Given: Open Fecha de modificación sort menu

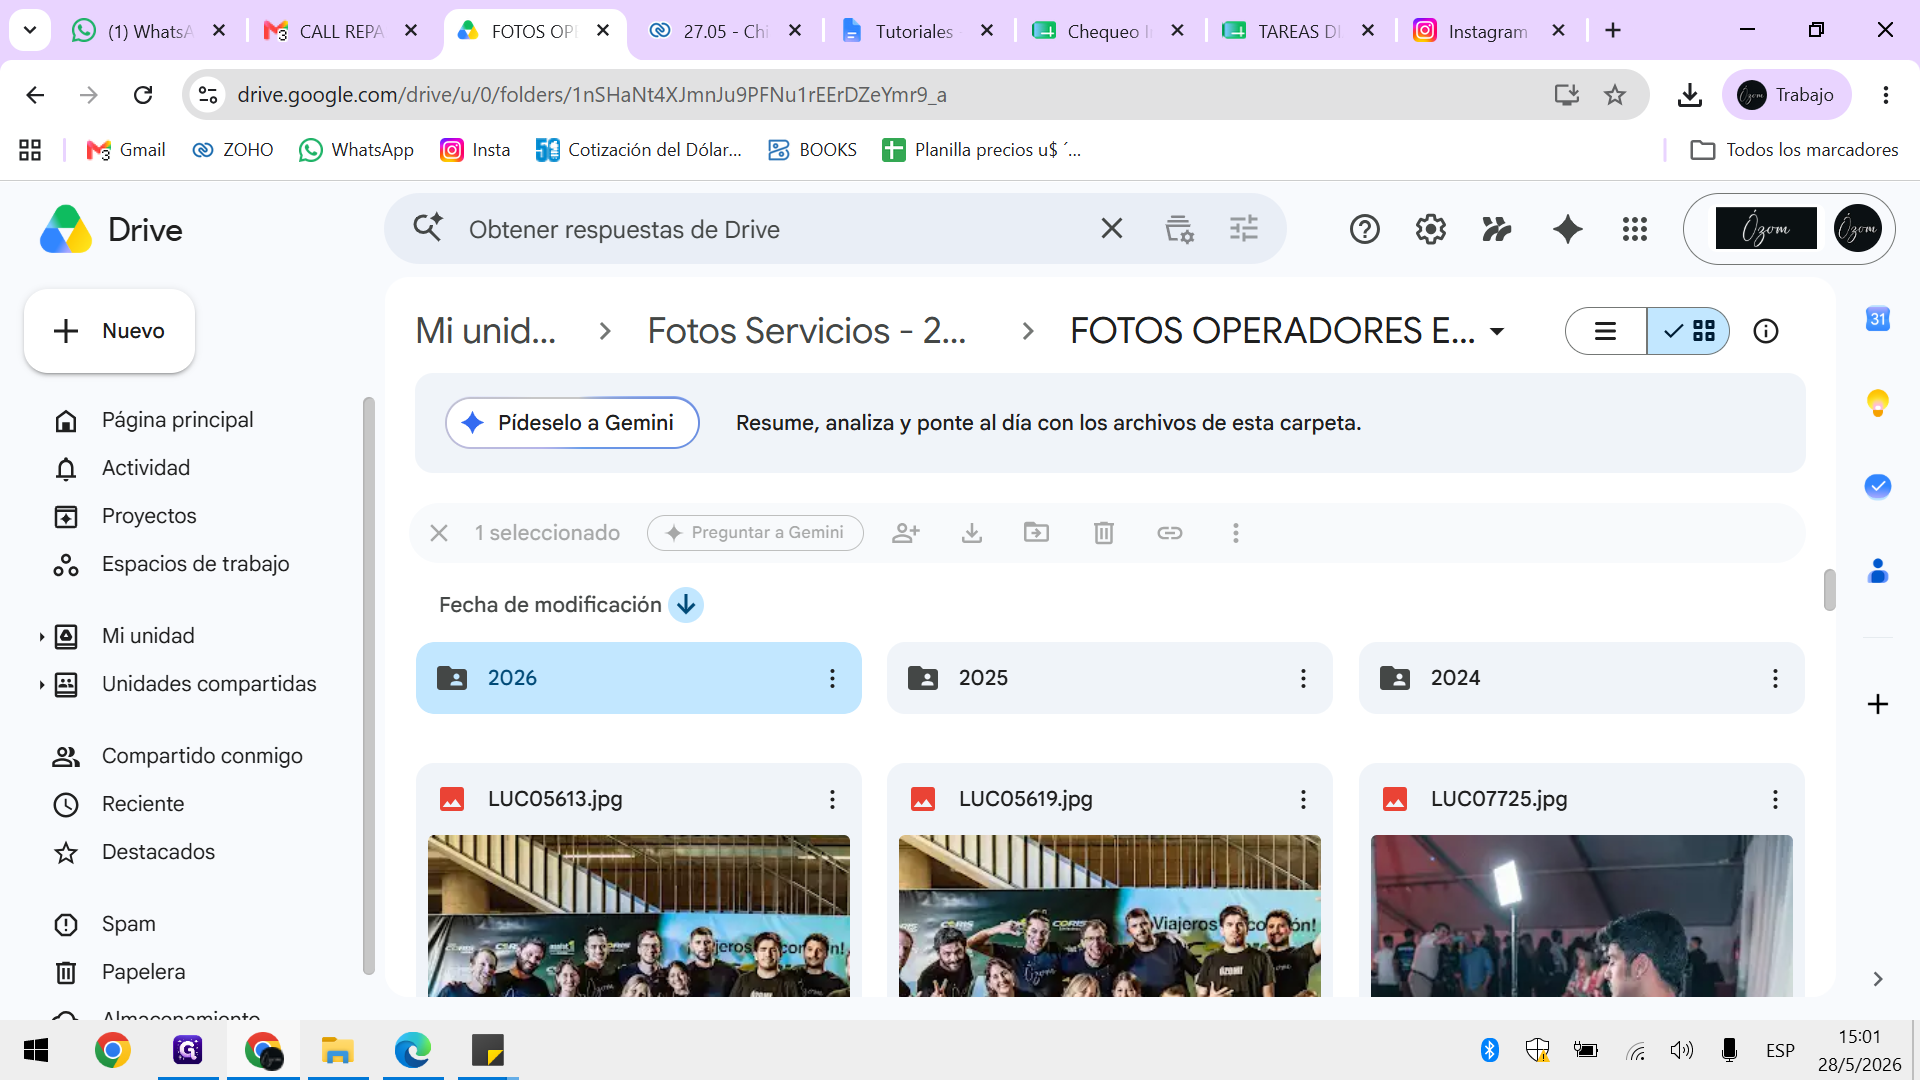Looking at the screenshot, I should tap(550, 605).
